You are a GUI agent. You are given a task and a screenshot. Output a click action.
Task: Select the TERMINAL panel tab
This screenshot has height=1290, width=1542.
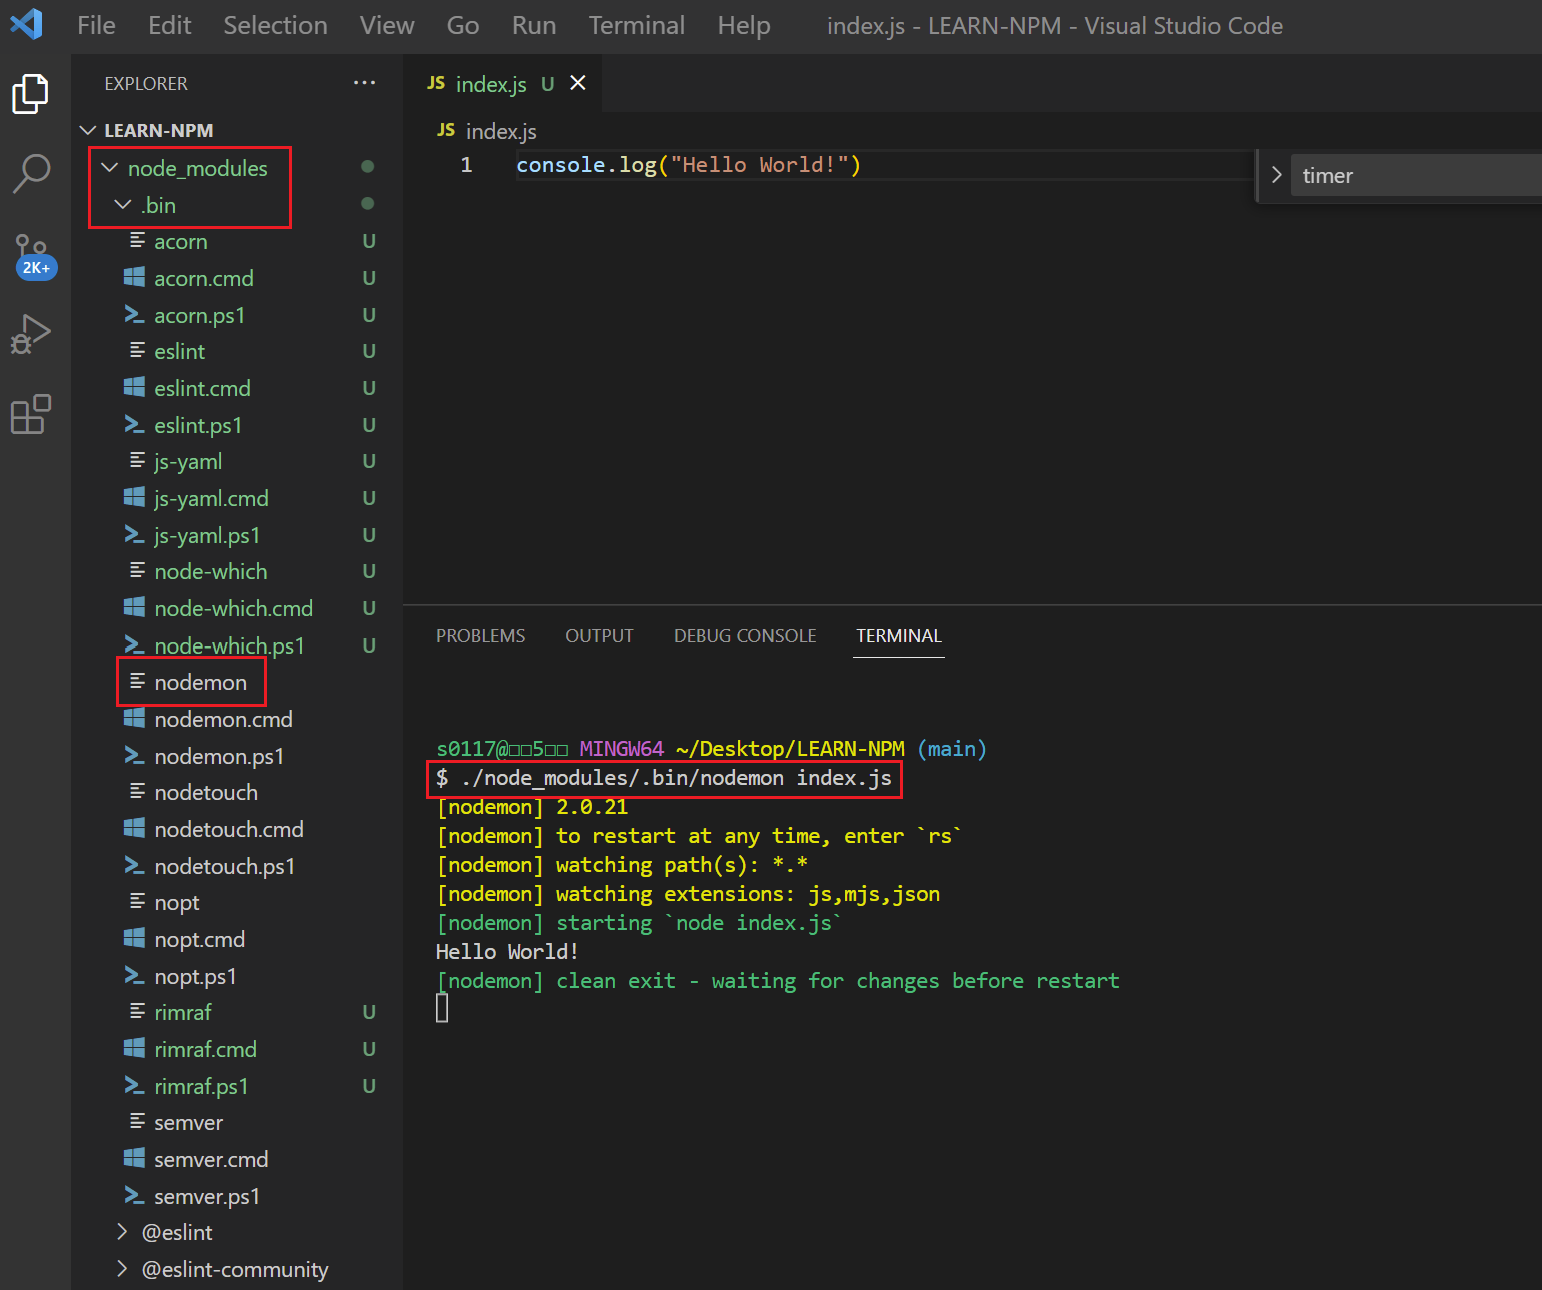click(899, 635)
